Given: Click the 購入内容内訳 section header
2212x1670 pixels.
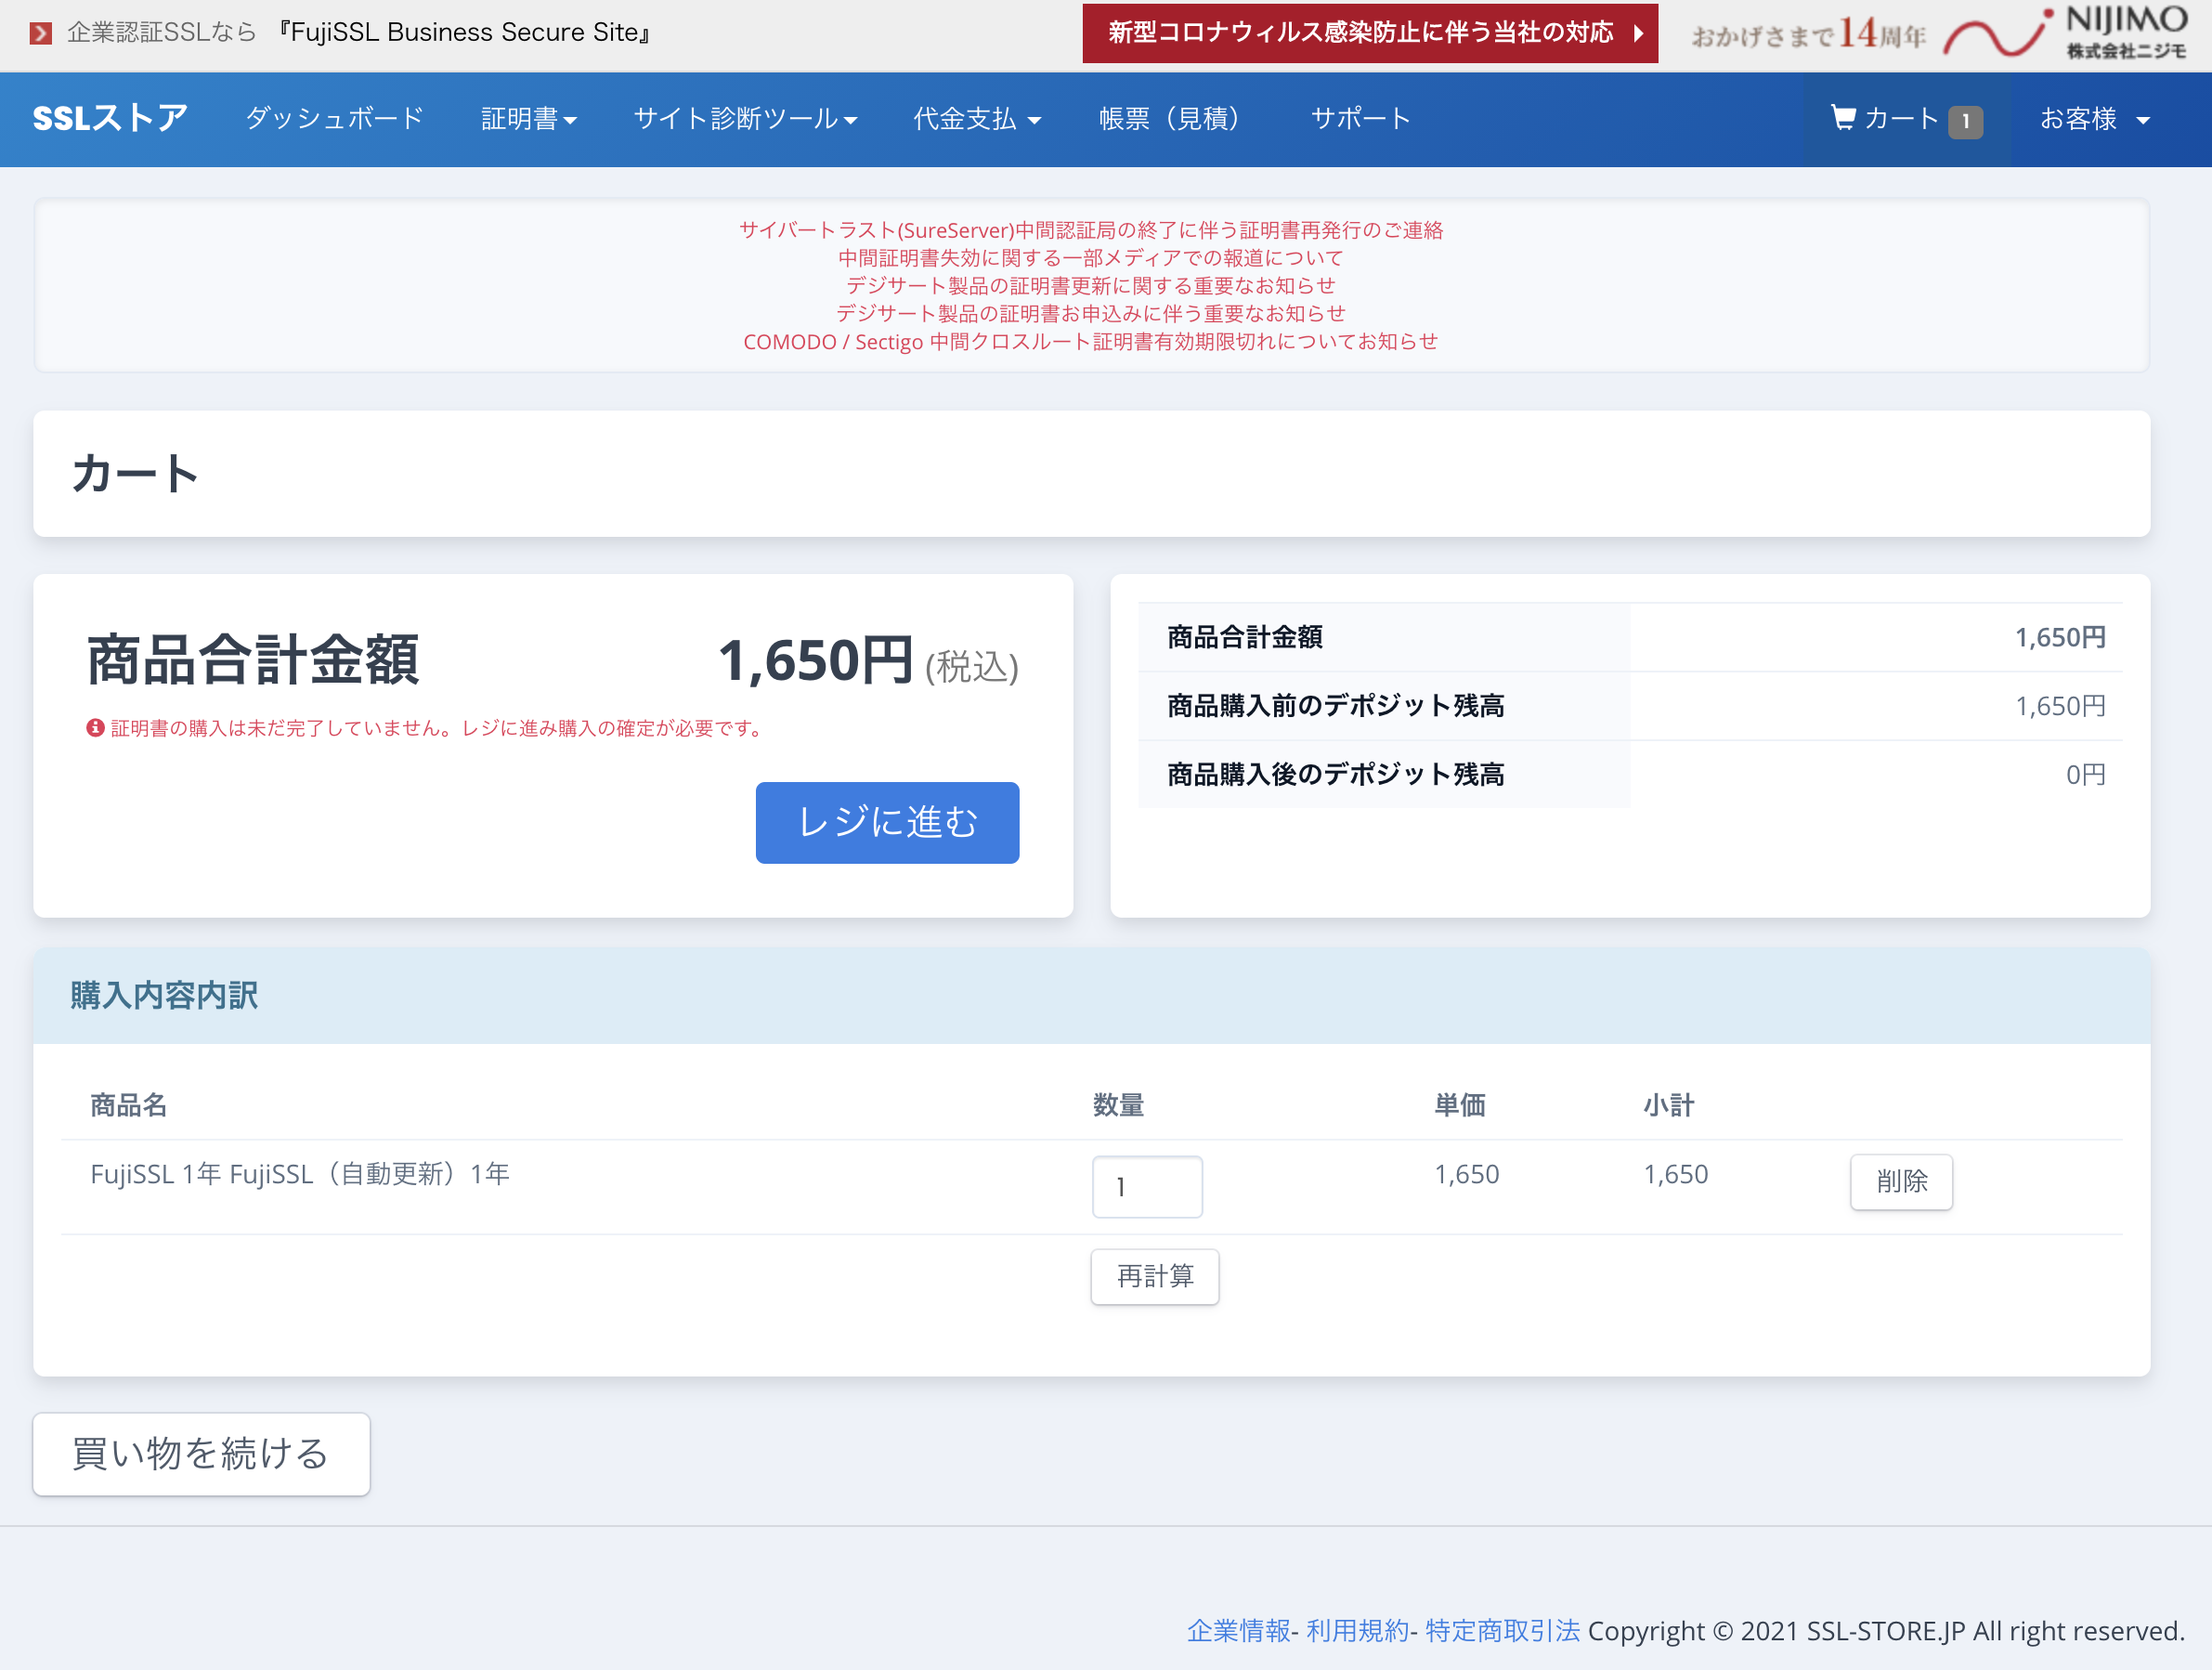Looking at the screenshot, I should 164,996.
